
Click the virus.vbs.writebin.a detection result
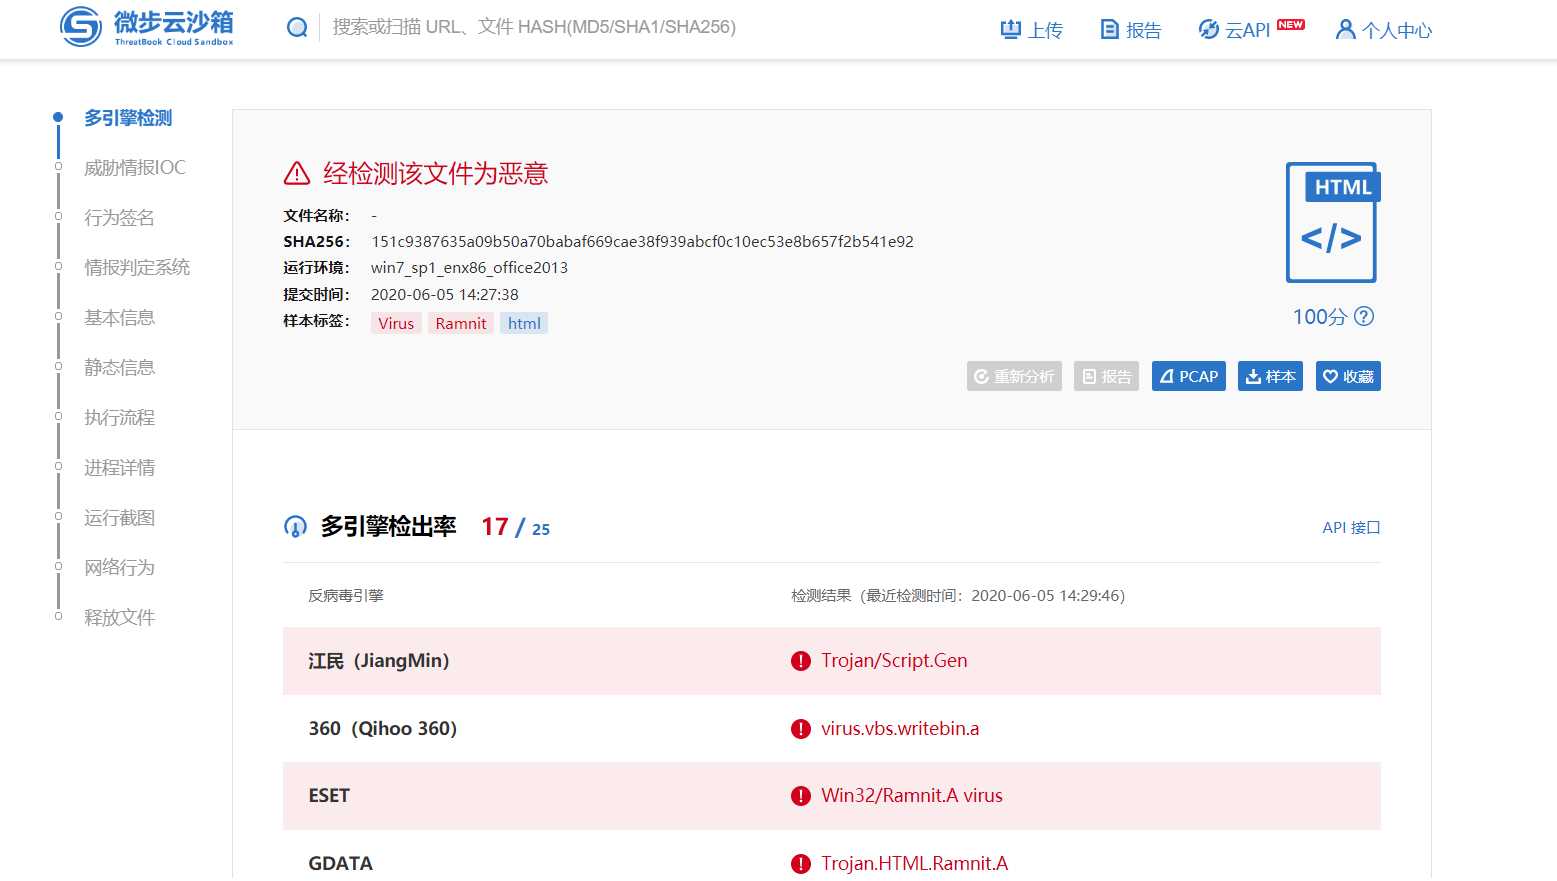click(900, 728)
